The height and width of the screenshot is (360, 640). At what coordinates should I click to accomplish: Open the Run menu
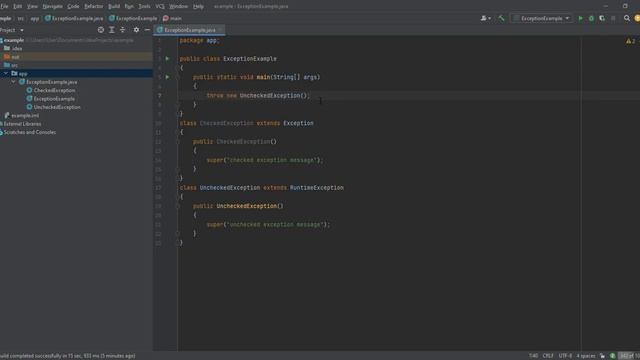(x=129, y=7)
